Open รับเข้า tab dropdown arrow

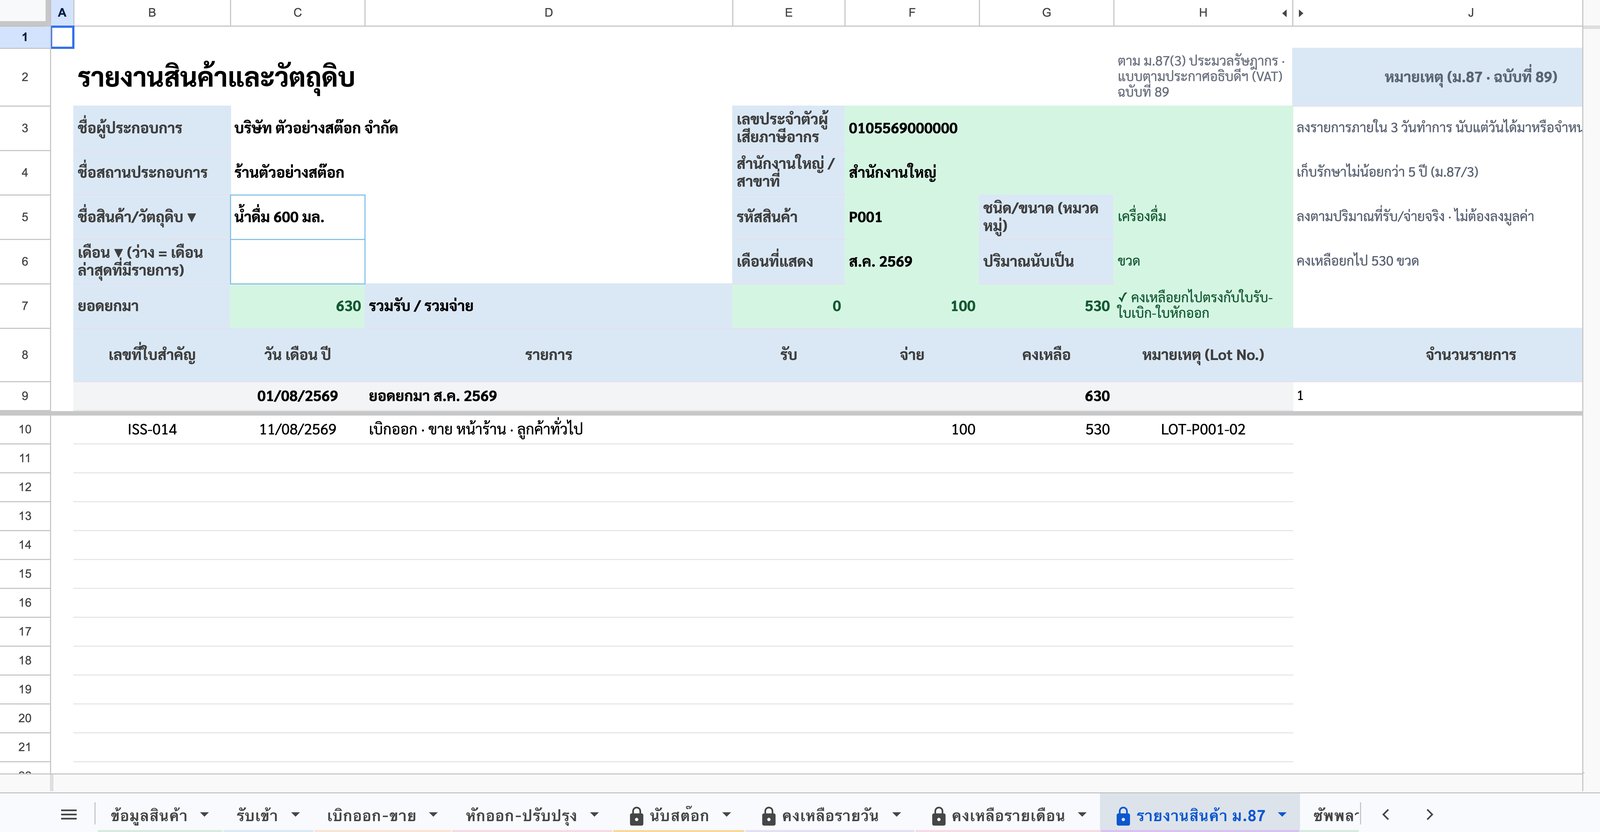pos(295,815)
